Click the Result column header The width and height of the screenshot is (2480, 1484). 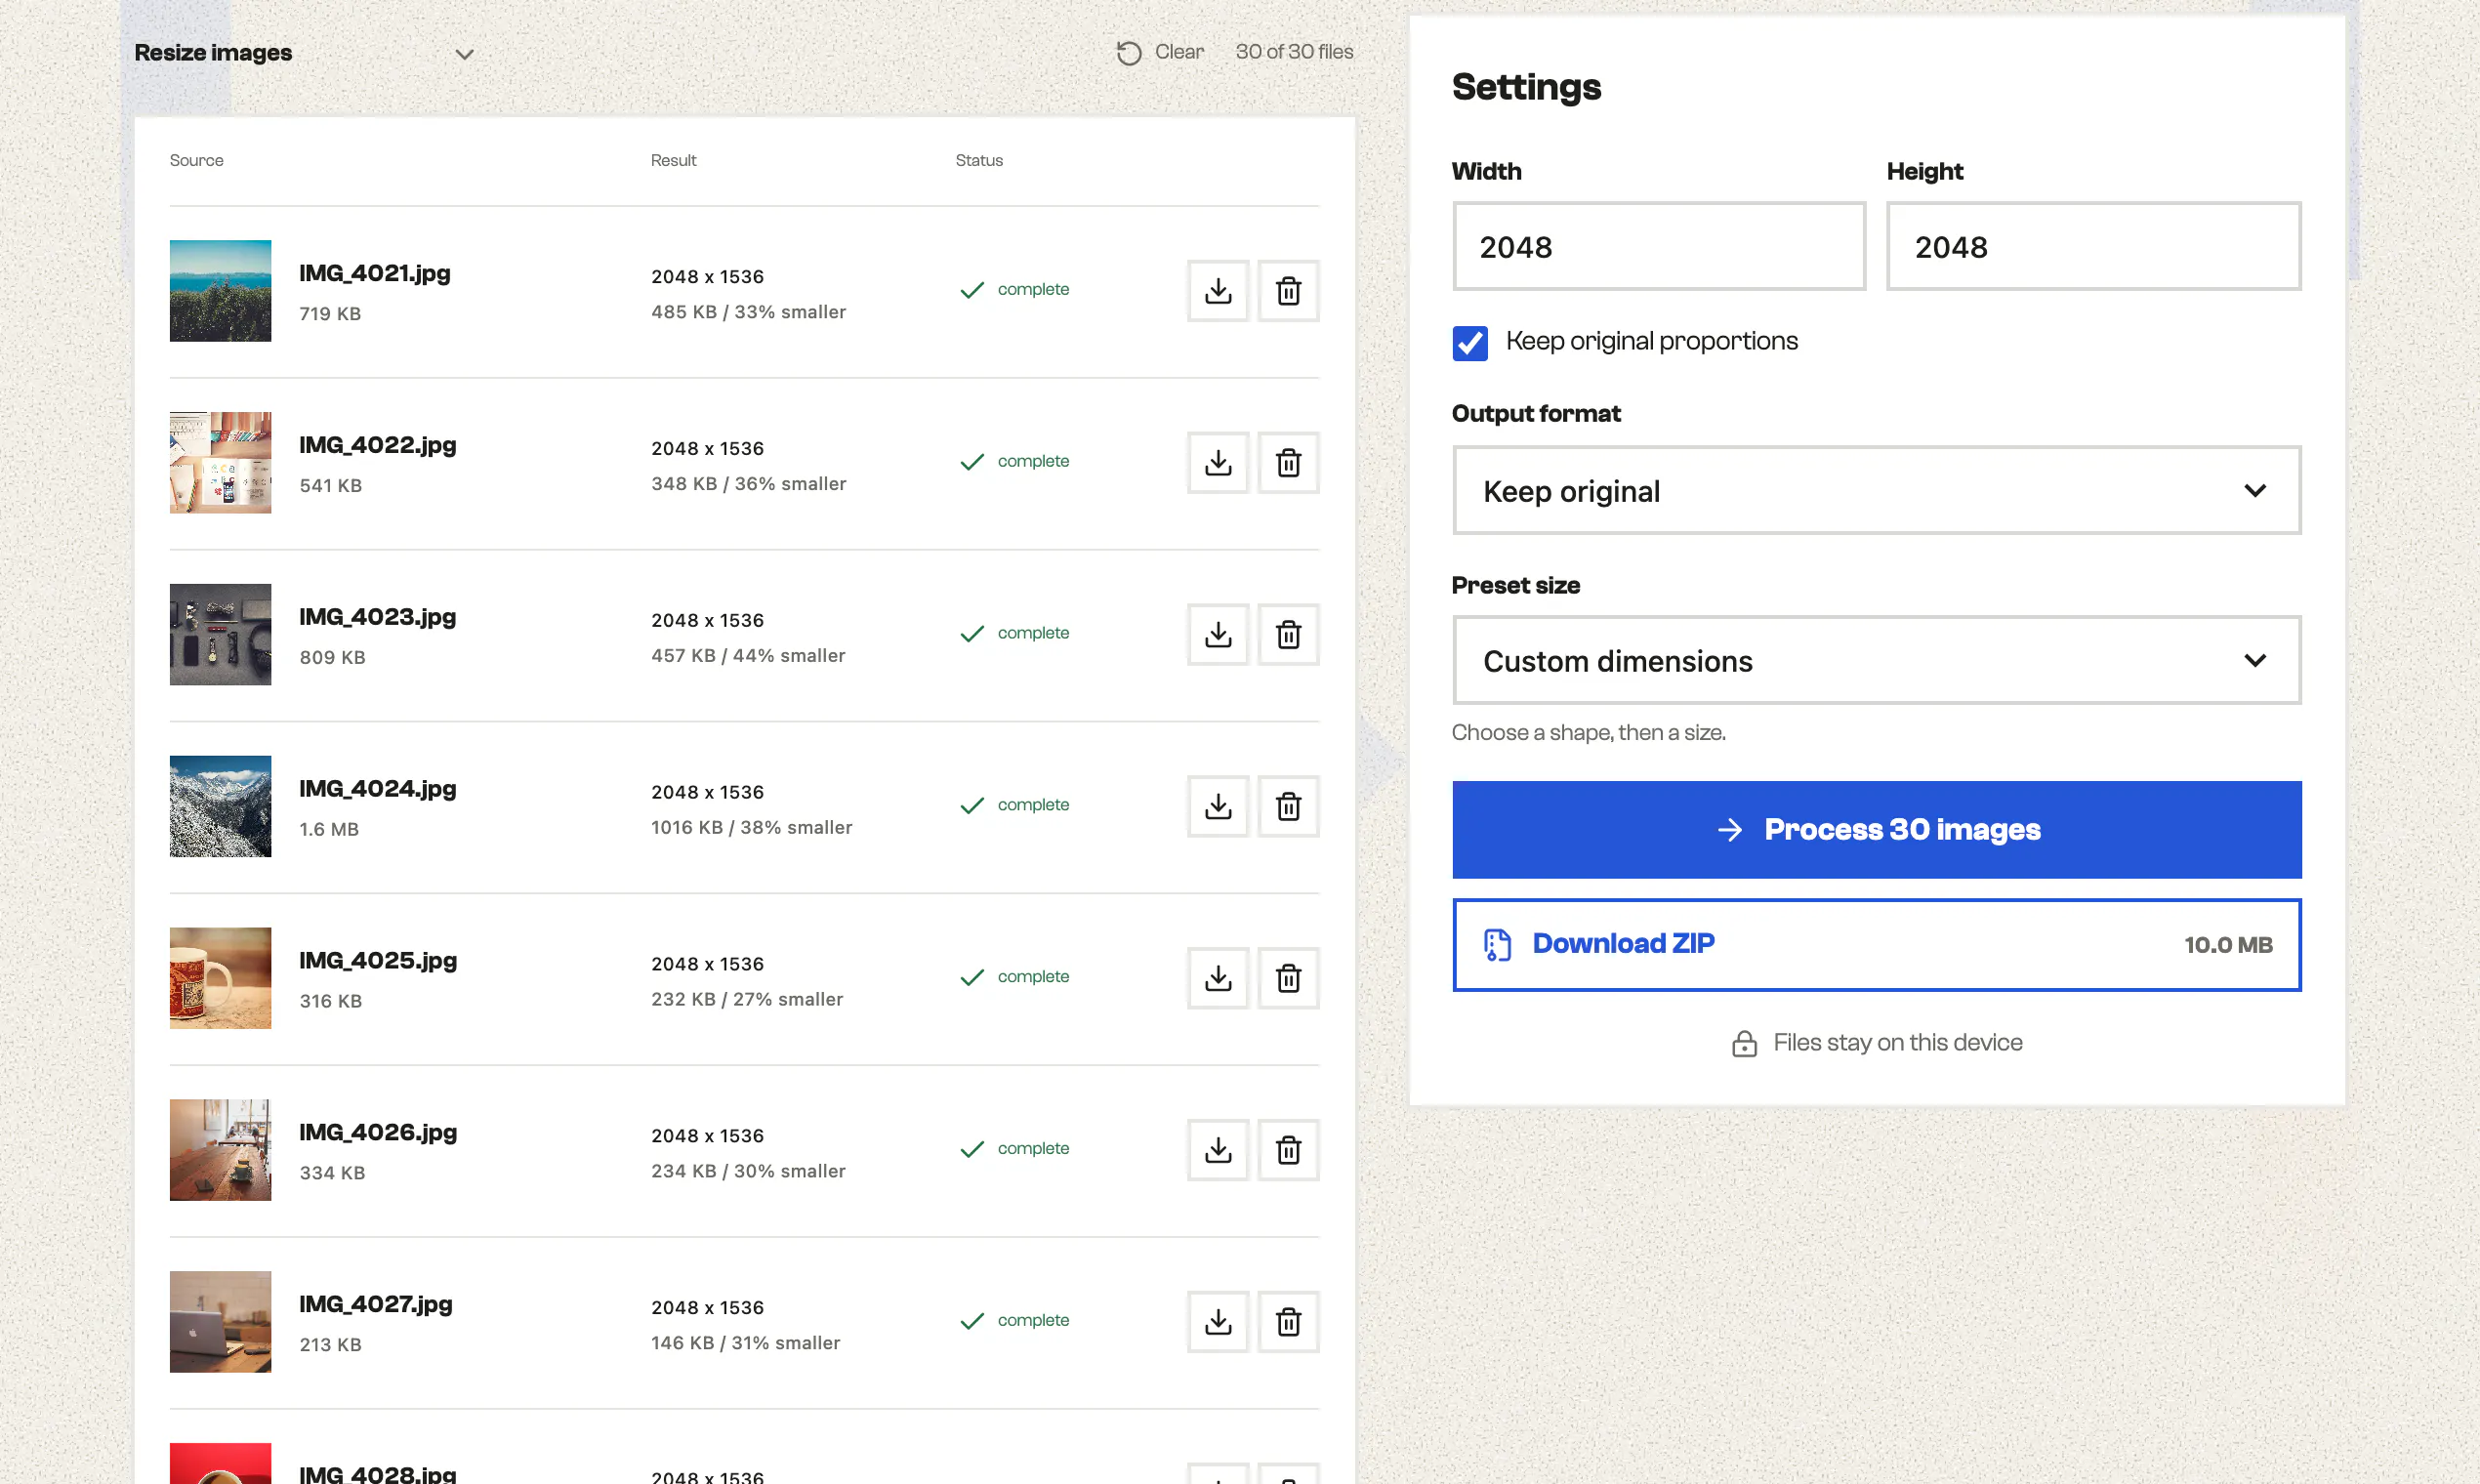(673, 160)
